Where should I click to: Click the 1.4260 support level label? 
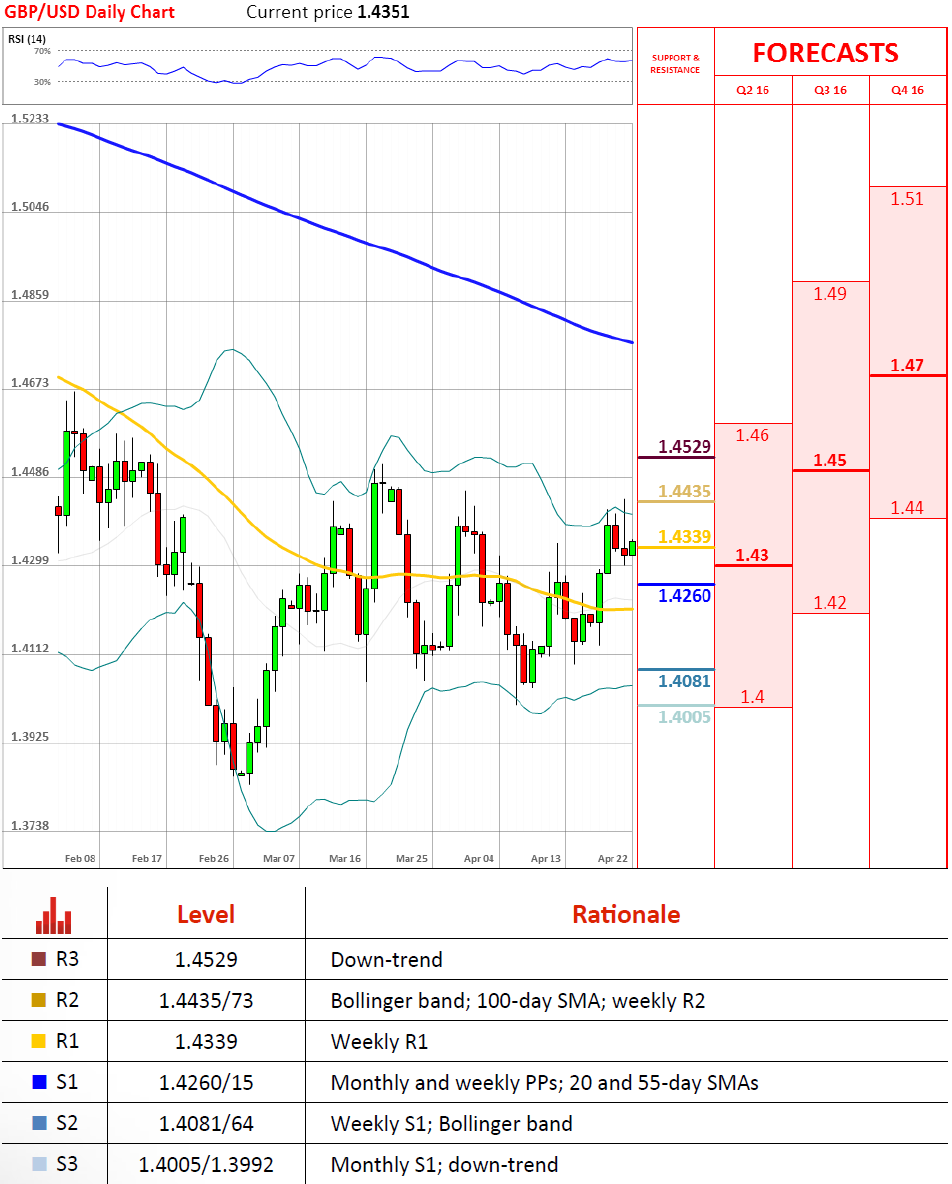[684, 596]
